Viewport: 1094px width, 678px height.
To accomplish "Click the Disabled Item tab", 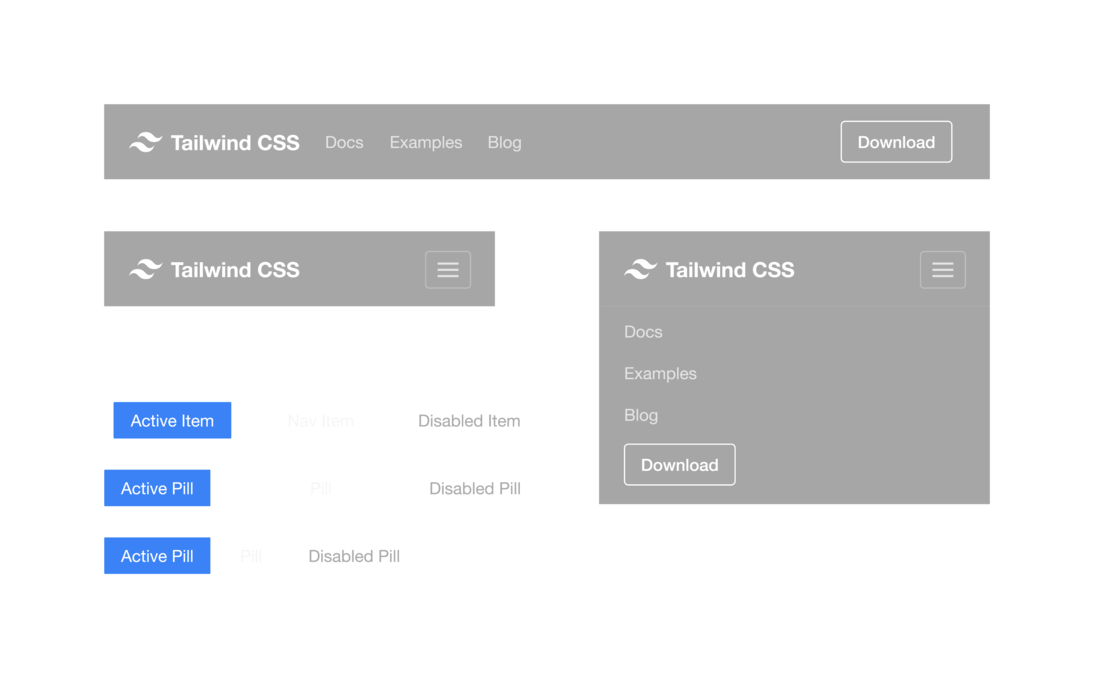I will click(x=469, y=421).
